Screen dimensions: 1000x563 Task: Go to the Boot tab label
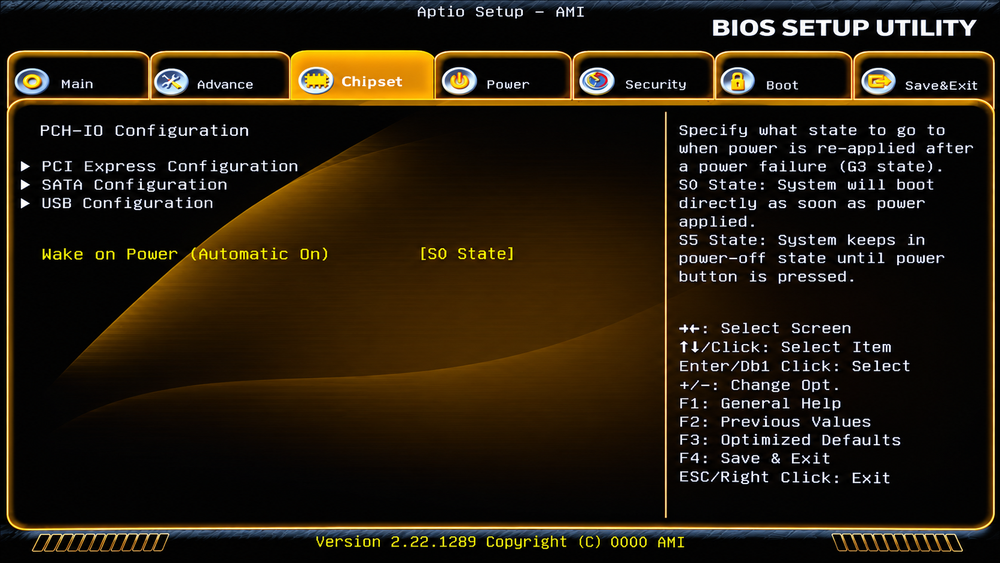[782, 85]
